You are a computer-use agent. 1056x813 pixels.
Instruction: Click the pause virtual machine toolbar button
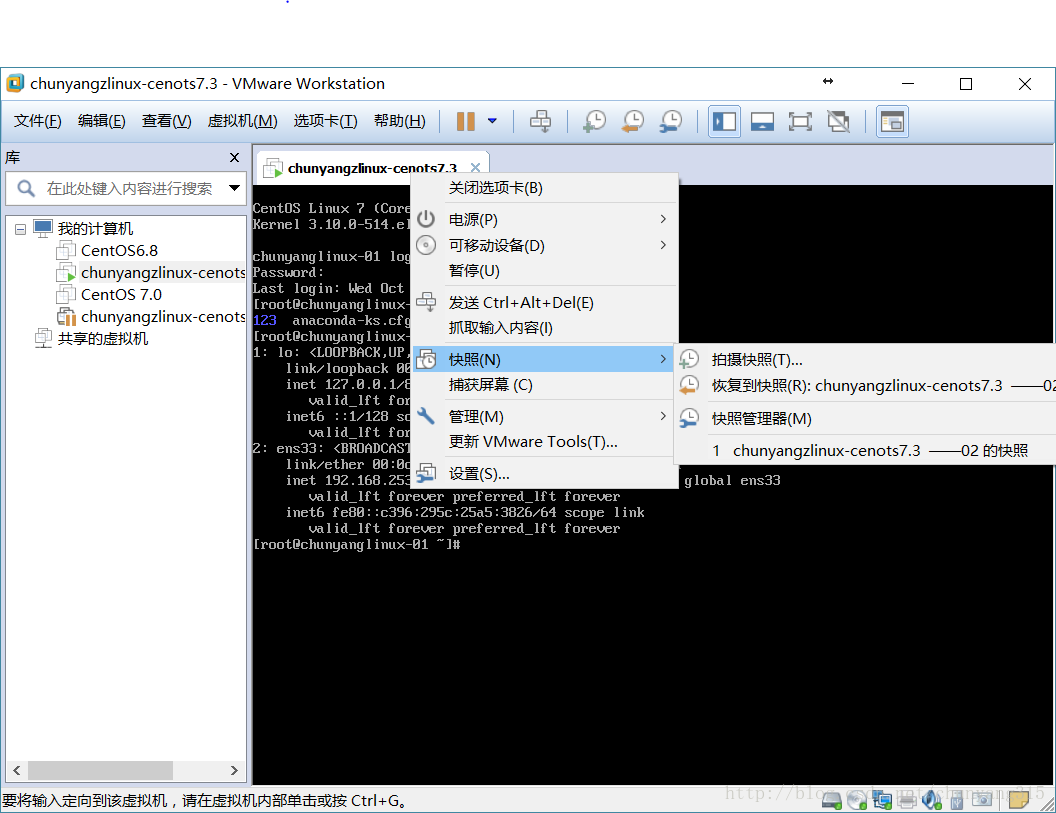point(465,122)
